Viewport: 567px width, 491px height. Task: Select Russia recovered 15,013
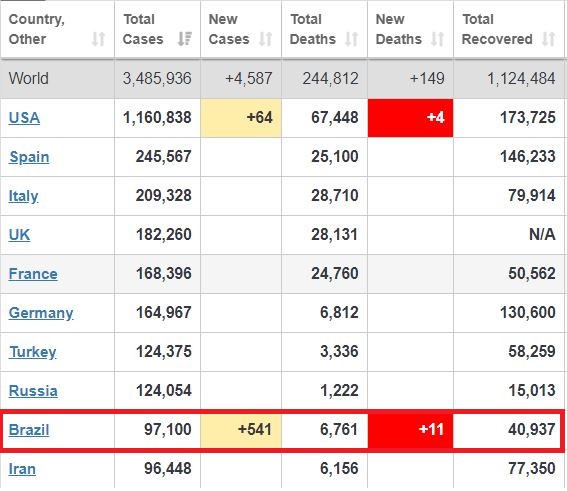pos(532,391)
